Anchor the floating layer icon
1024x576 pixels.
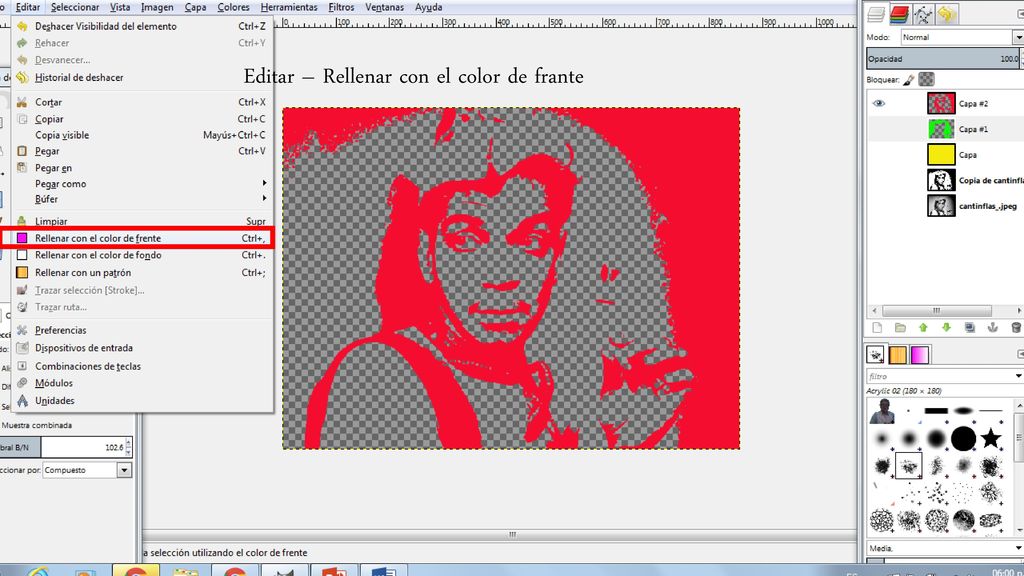[993, 328]
